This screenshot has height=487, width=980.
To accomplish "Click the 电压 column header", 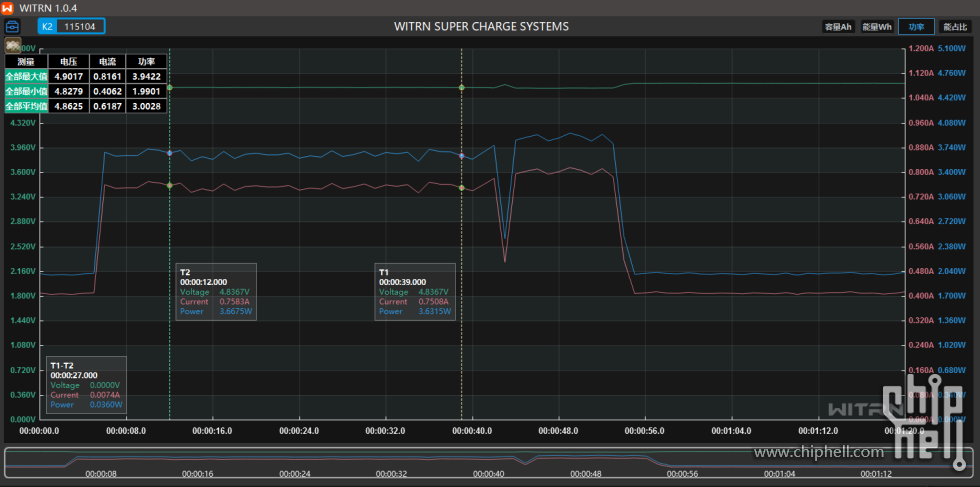I will coord(68,62).
